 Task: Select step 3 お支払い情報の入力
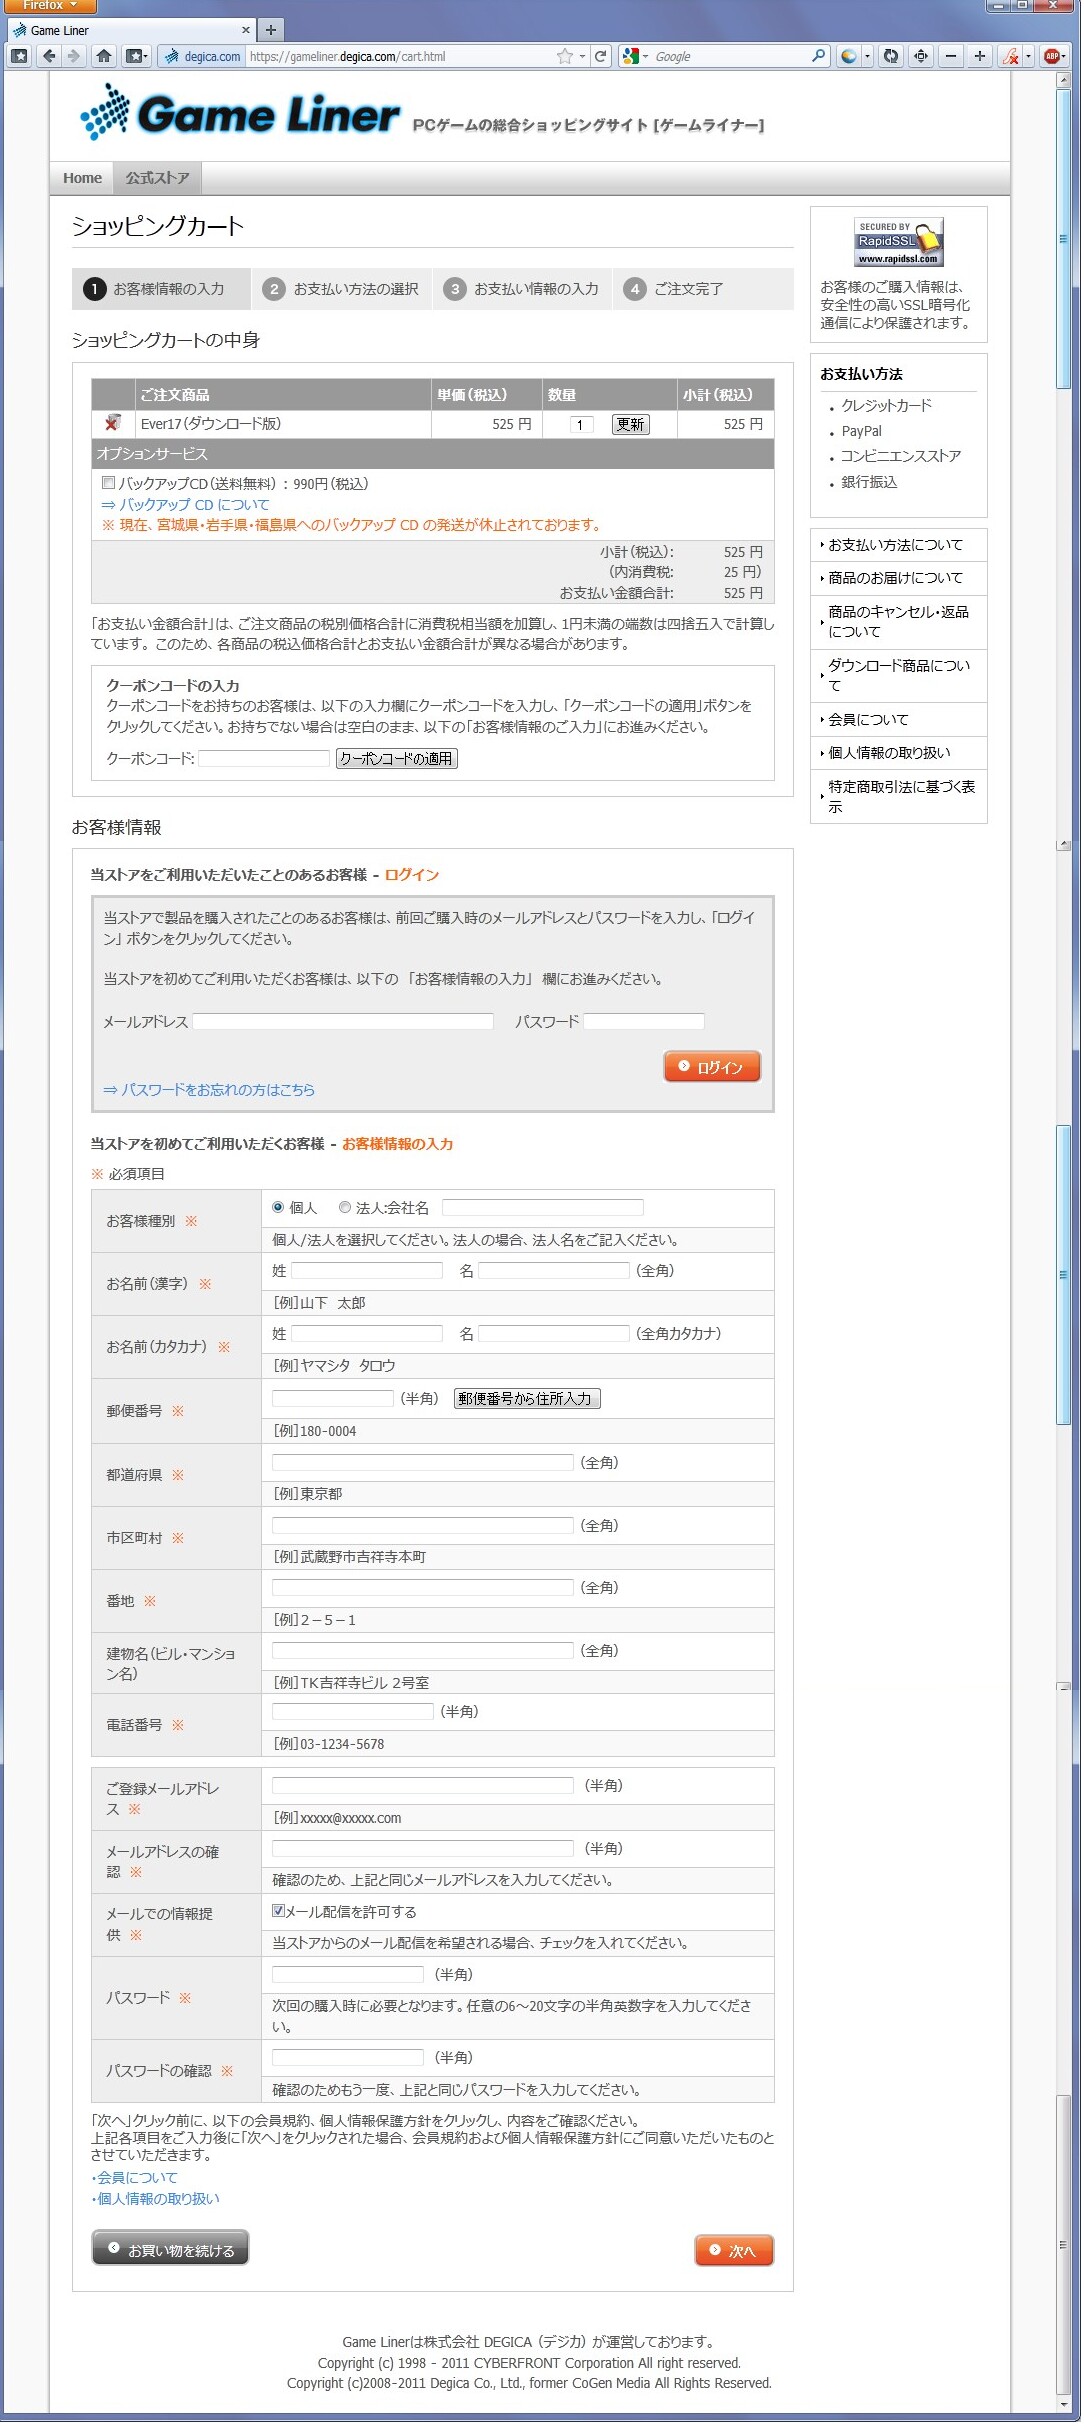click(x=522, y=289)
